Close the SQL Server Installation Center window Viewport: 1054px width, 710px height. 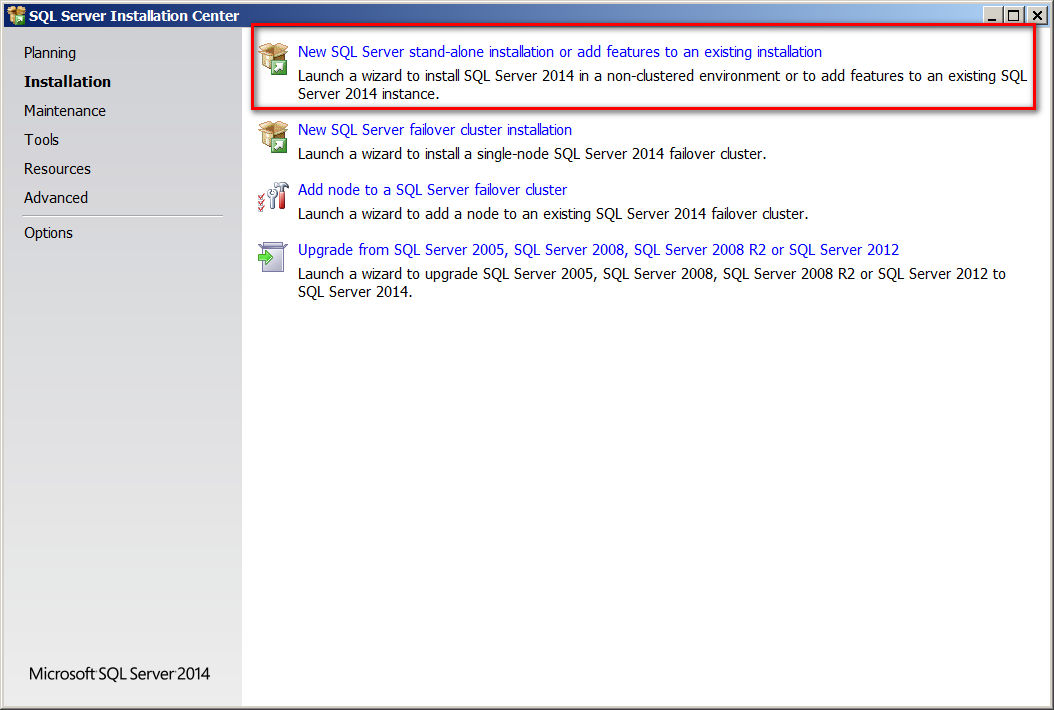click(x=1035, y=15)
